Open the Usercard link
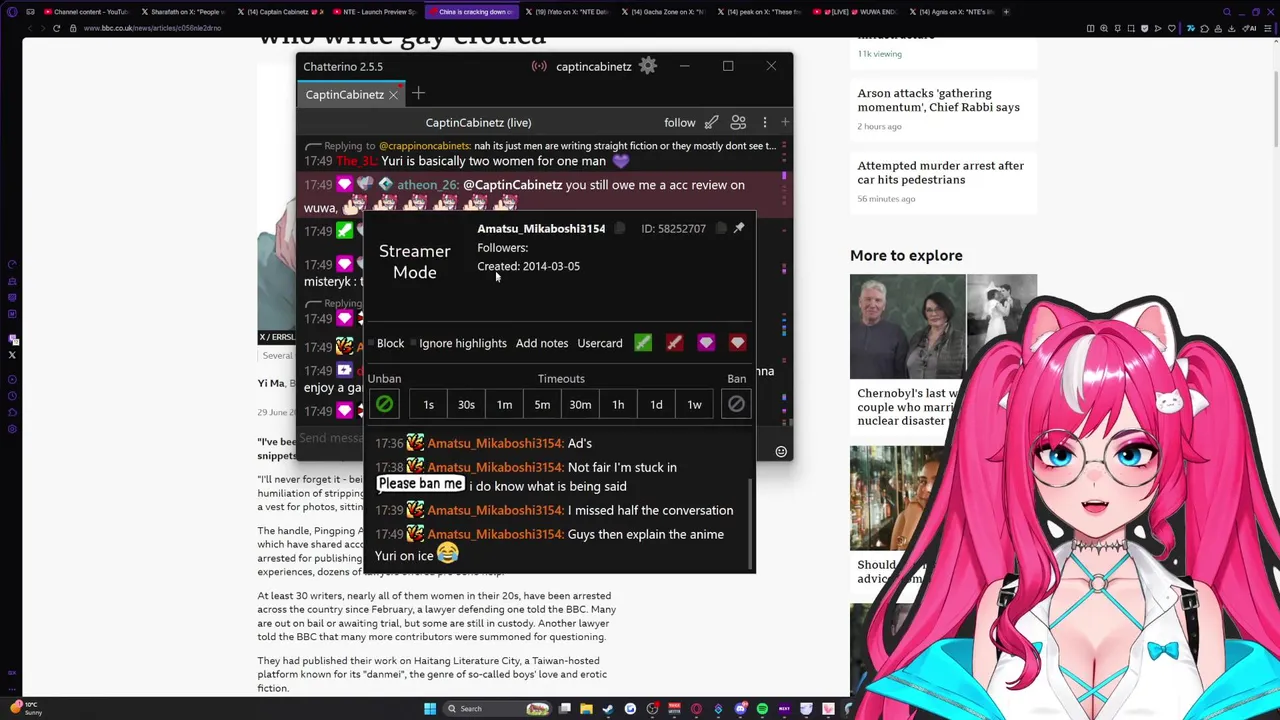Viewport: 1280px width, 720px height. click(x=600, y=343)
